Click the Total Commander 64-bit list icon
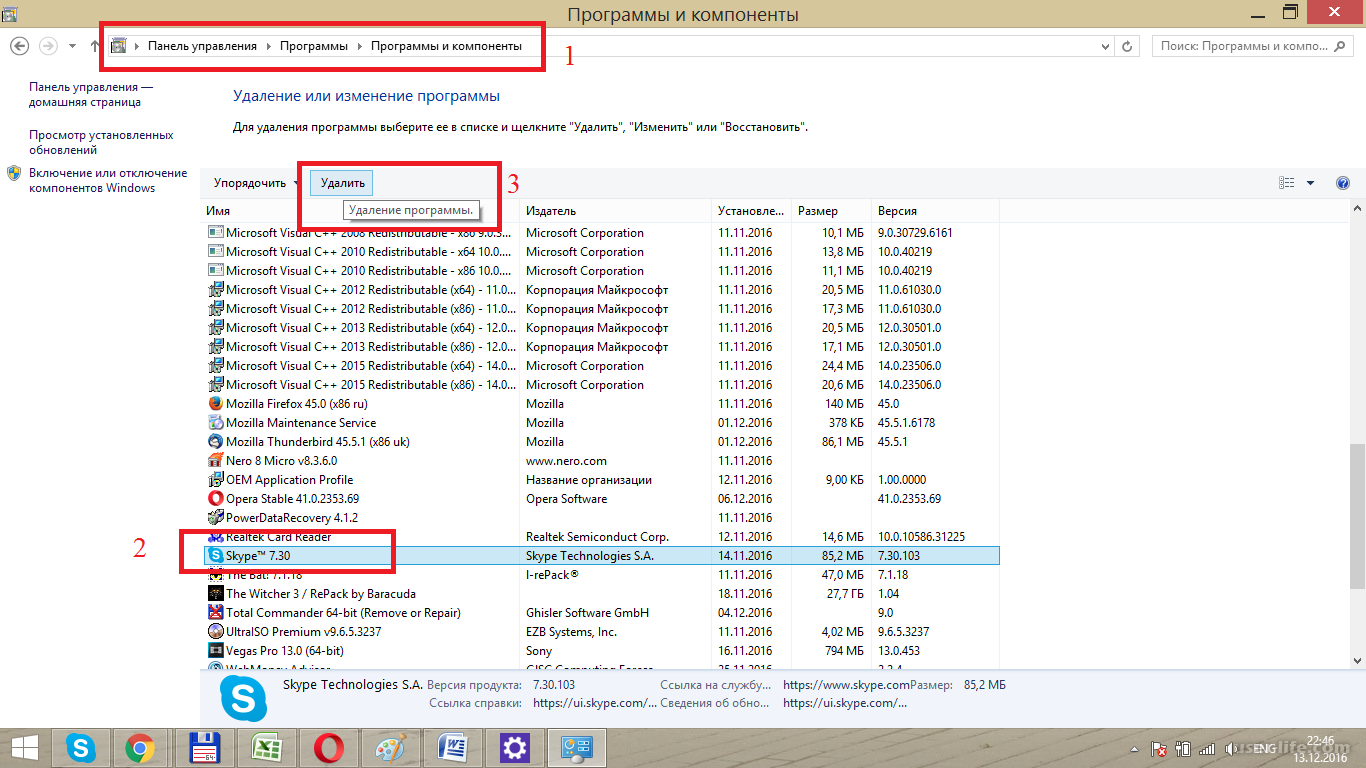The height and width of the screenshot is (768, 1366). [x=215, y=613]
